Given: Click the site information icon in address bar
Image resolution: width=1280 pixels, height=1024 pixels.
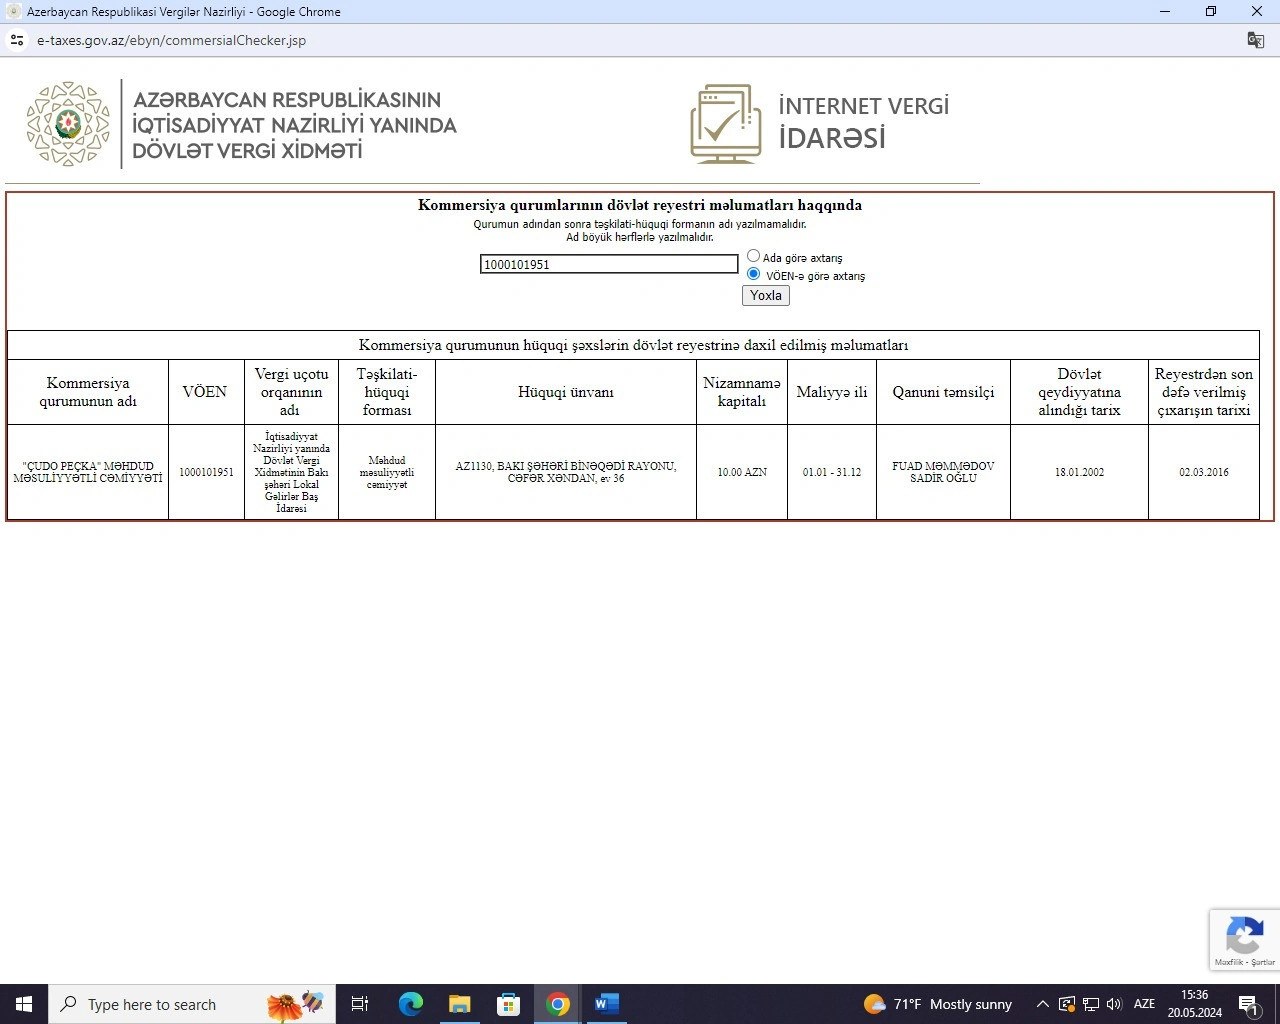Looking at the screenshot, I should (x=16, y=40).
